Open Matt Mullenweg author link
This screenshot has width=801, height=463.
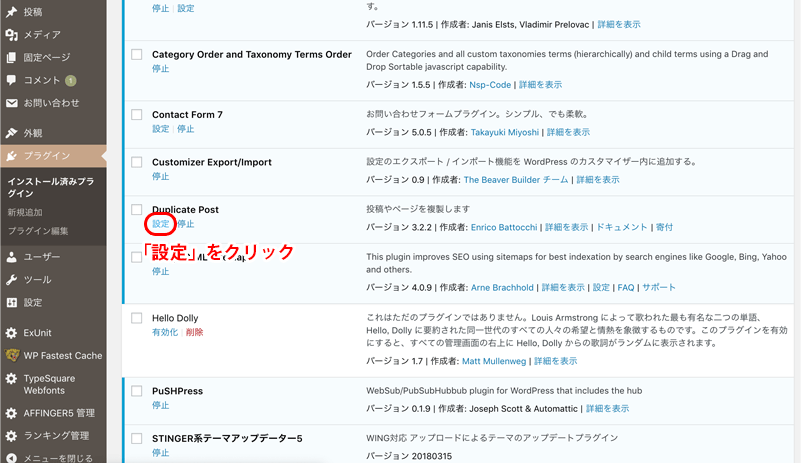[494, 361]
